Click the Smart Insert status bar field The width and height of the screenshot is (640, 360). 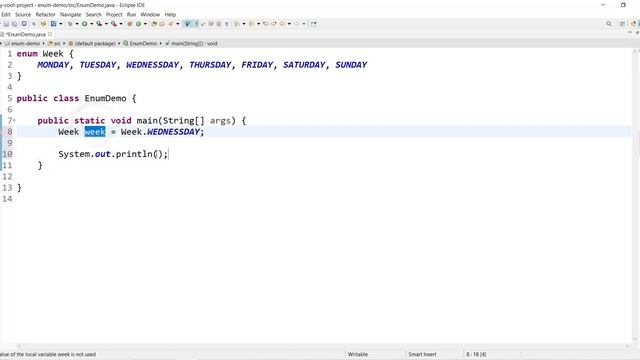(422, 354)
